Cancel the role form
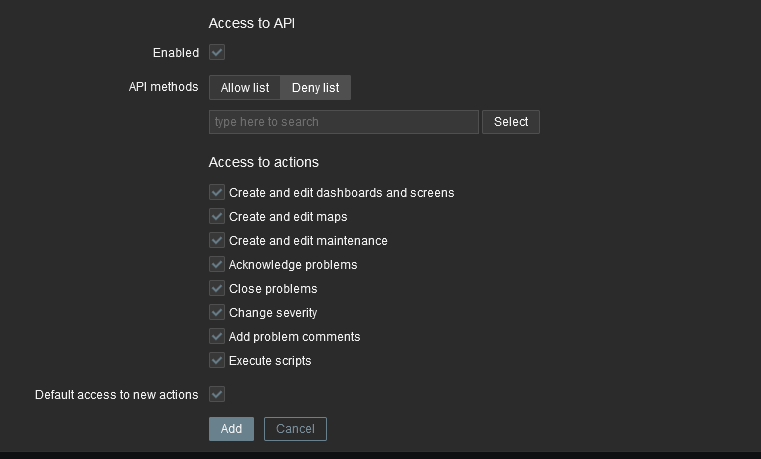 click(x=295, y=429)
